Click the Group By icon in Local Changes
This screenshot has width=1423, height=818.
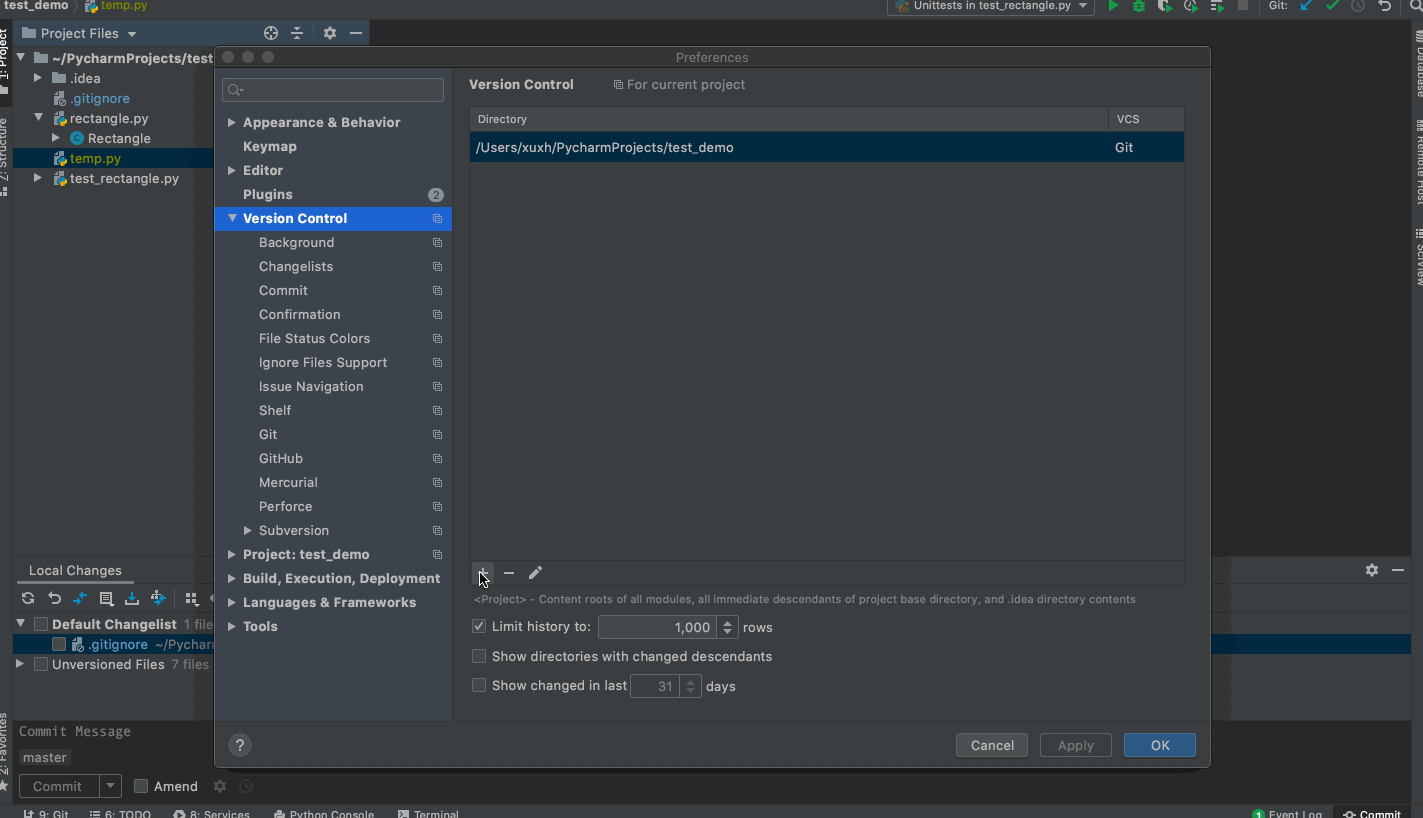click(x=191, y=598)
